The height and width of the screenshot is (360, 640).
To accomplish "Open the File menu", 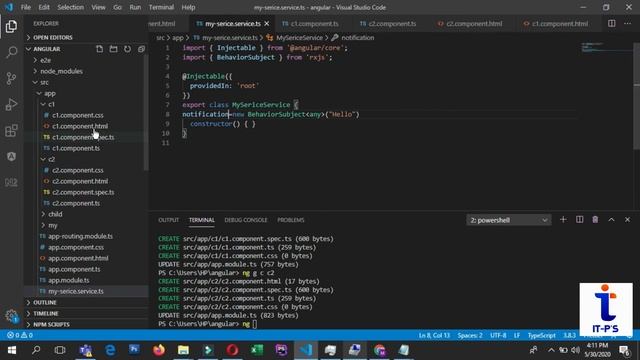I will 26,7.
